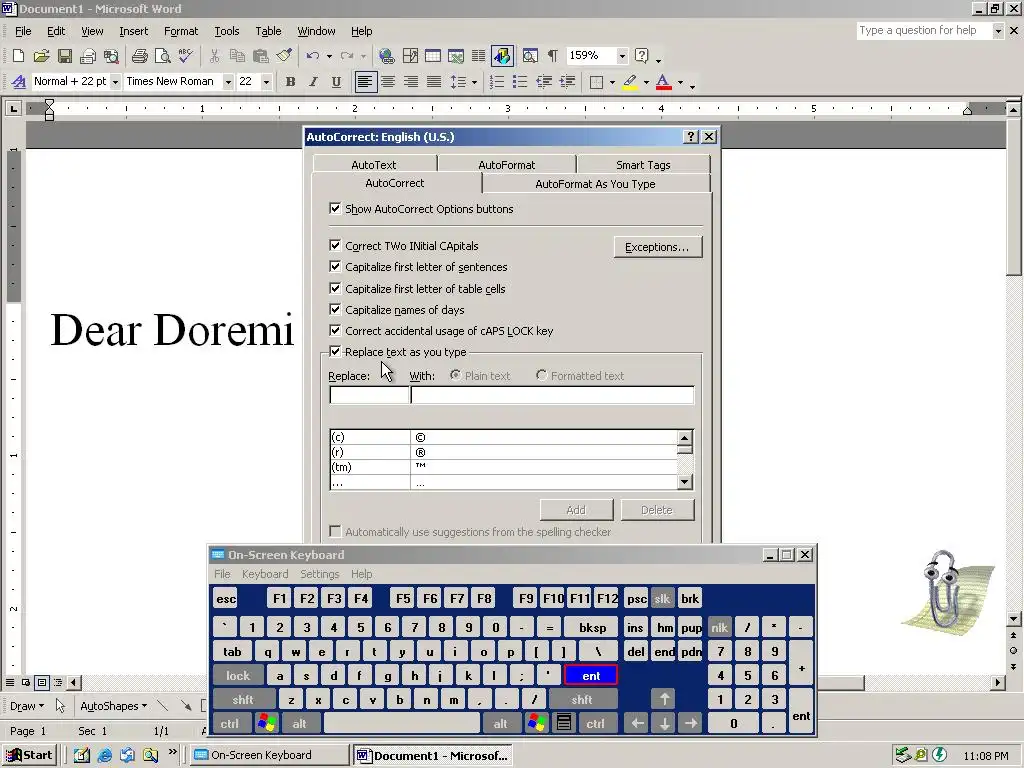This screenshot has width=1024, height=768.
Task: Toggle nlk key on On-Screen Keyboard
Action: [x=720, y=628]
